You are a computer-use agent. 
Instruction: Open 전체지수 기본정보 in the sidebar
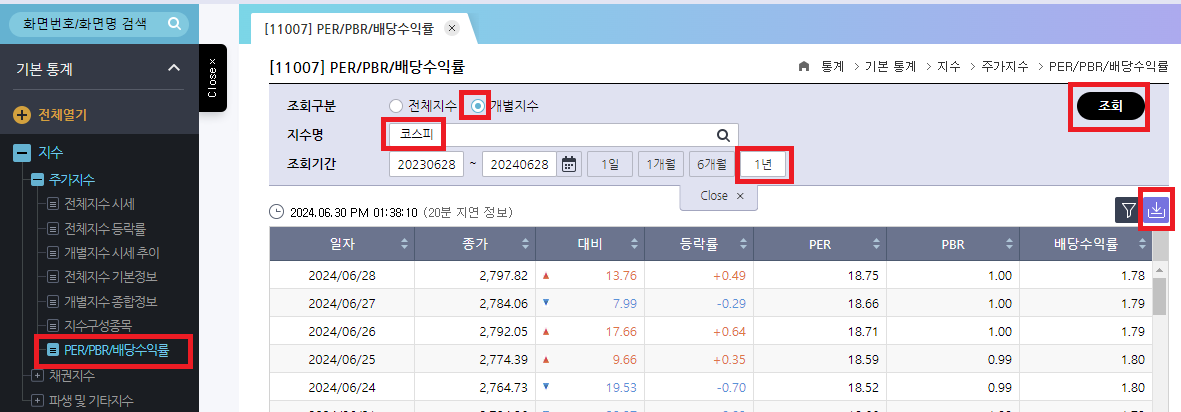click(111, 276)
